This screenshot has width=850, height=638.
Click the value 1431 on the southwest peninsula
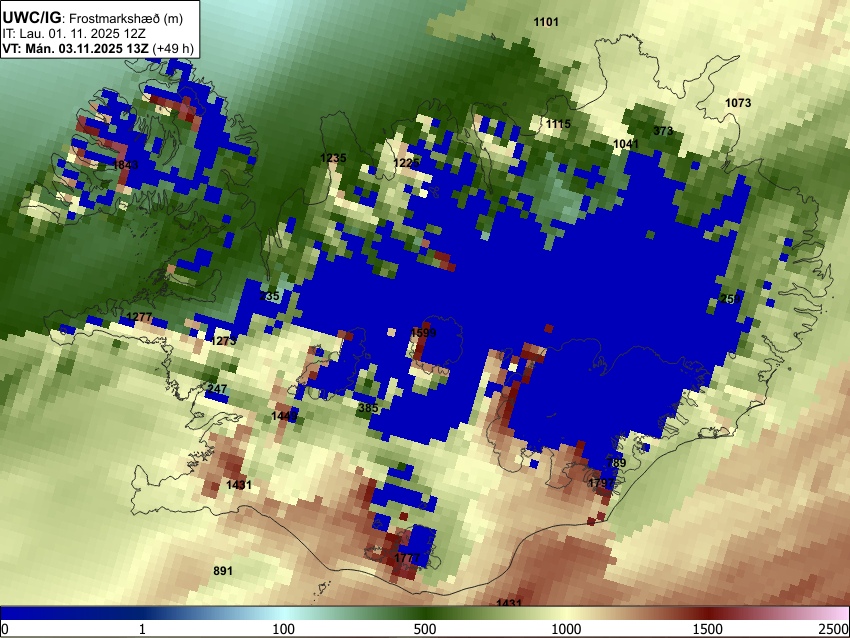239,485
